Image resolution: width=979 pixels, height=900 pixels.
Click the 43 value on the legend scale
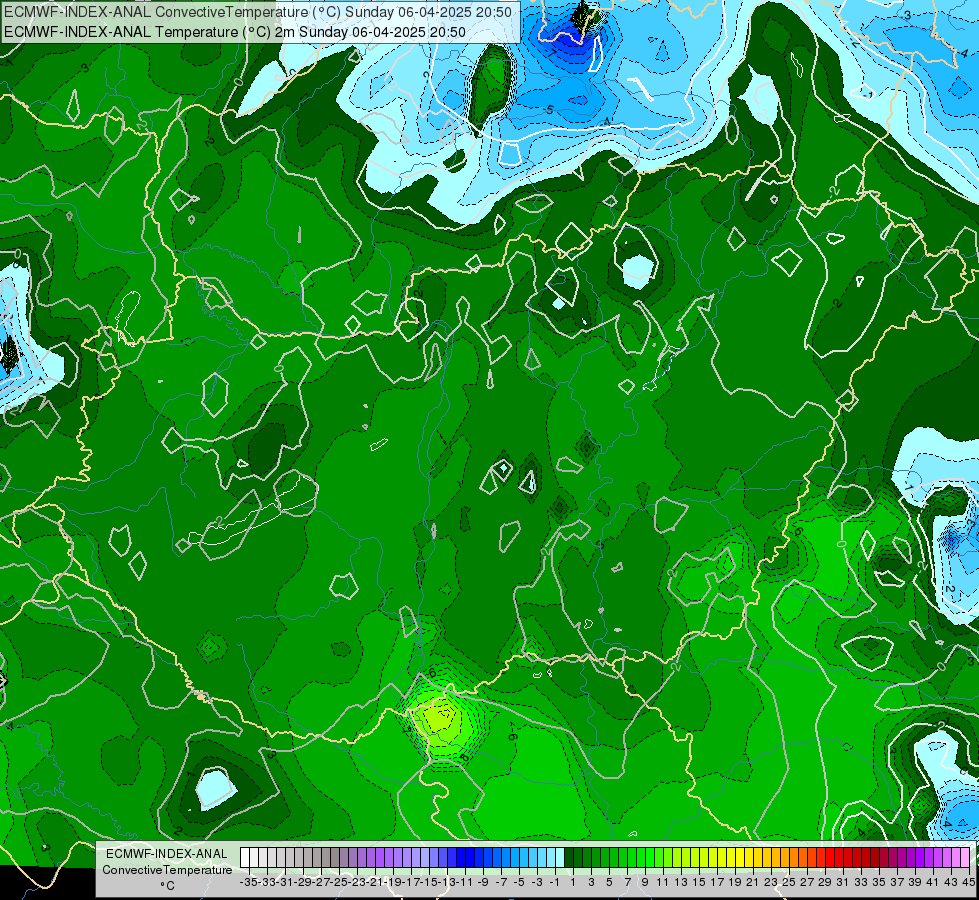click(x=951, y=882)
